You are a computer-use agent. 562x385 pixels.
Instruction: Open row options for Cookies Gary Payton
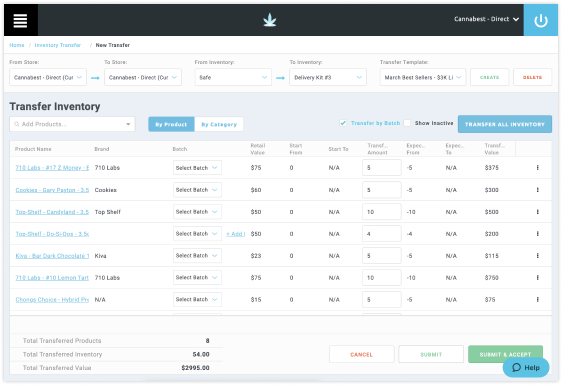(x=538, y=190)
